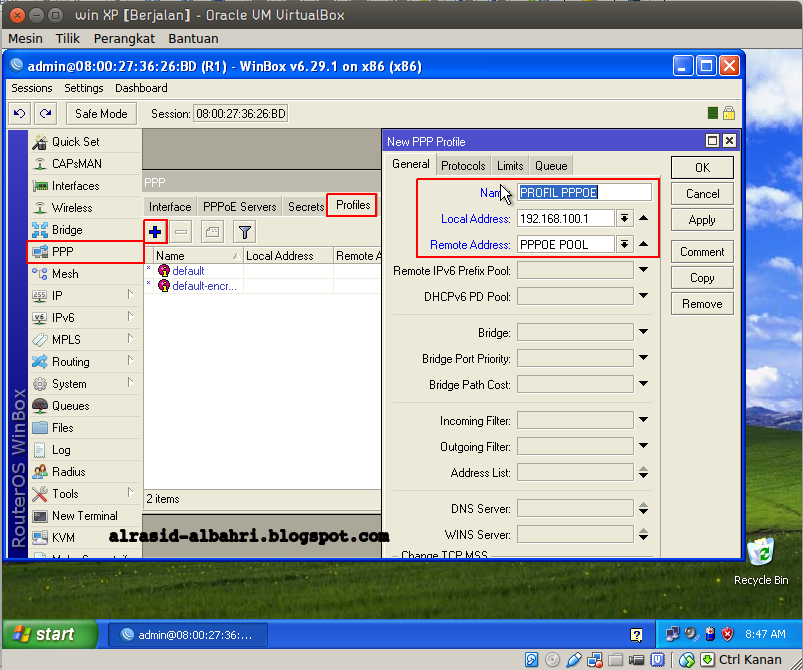The width and height of the screenshot is (803, 670).
Task: Open the Profiles tab
Action: (x=353, y=205)
